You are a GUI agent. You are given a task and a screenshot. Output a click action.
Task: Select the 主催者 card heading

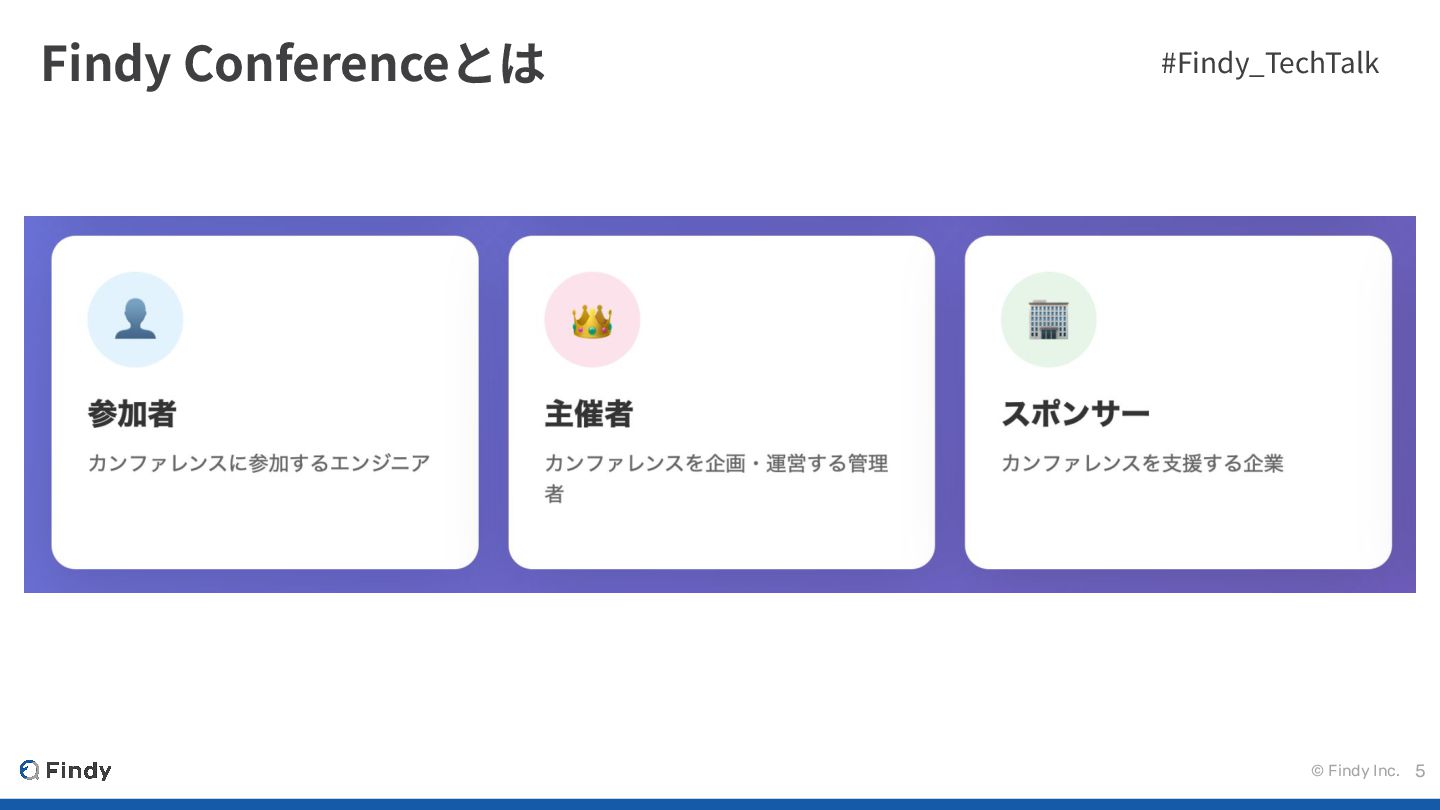[x=589, y=414]
